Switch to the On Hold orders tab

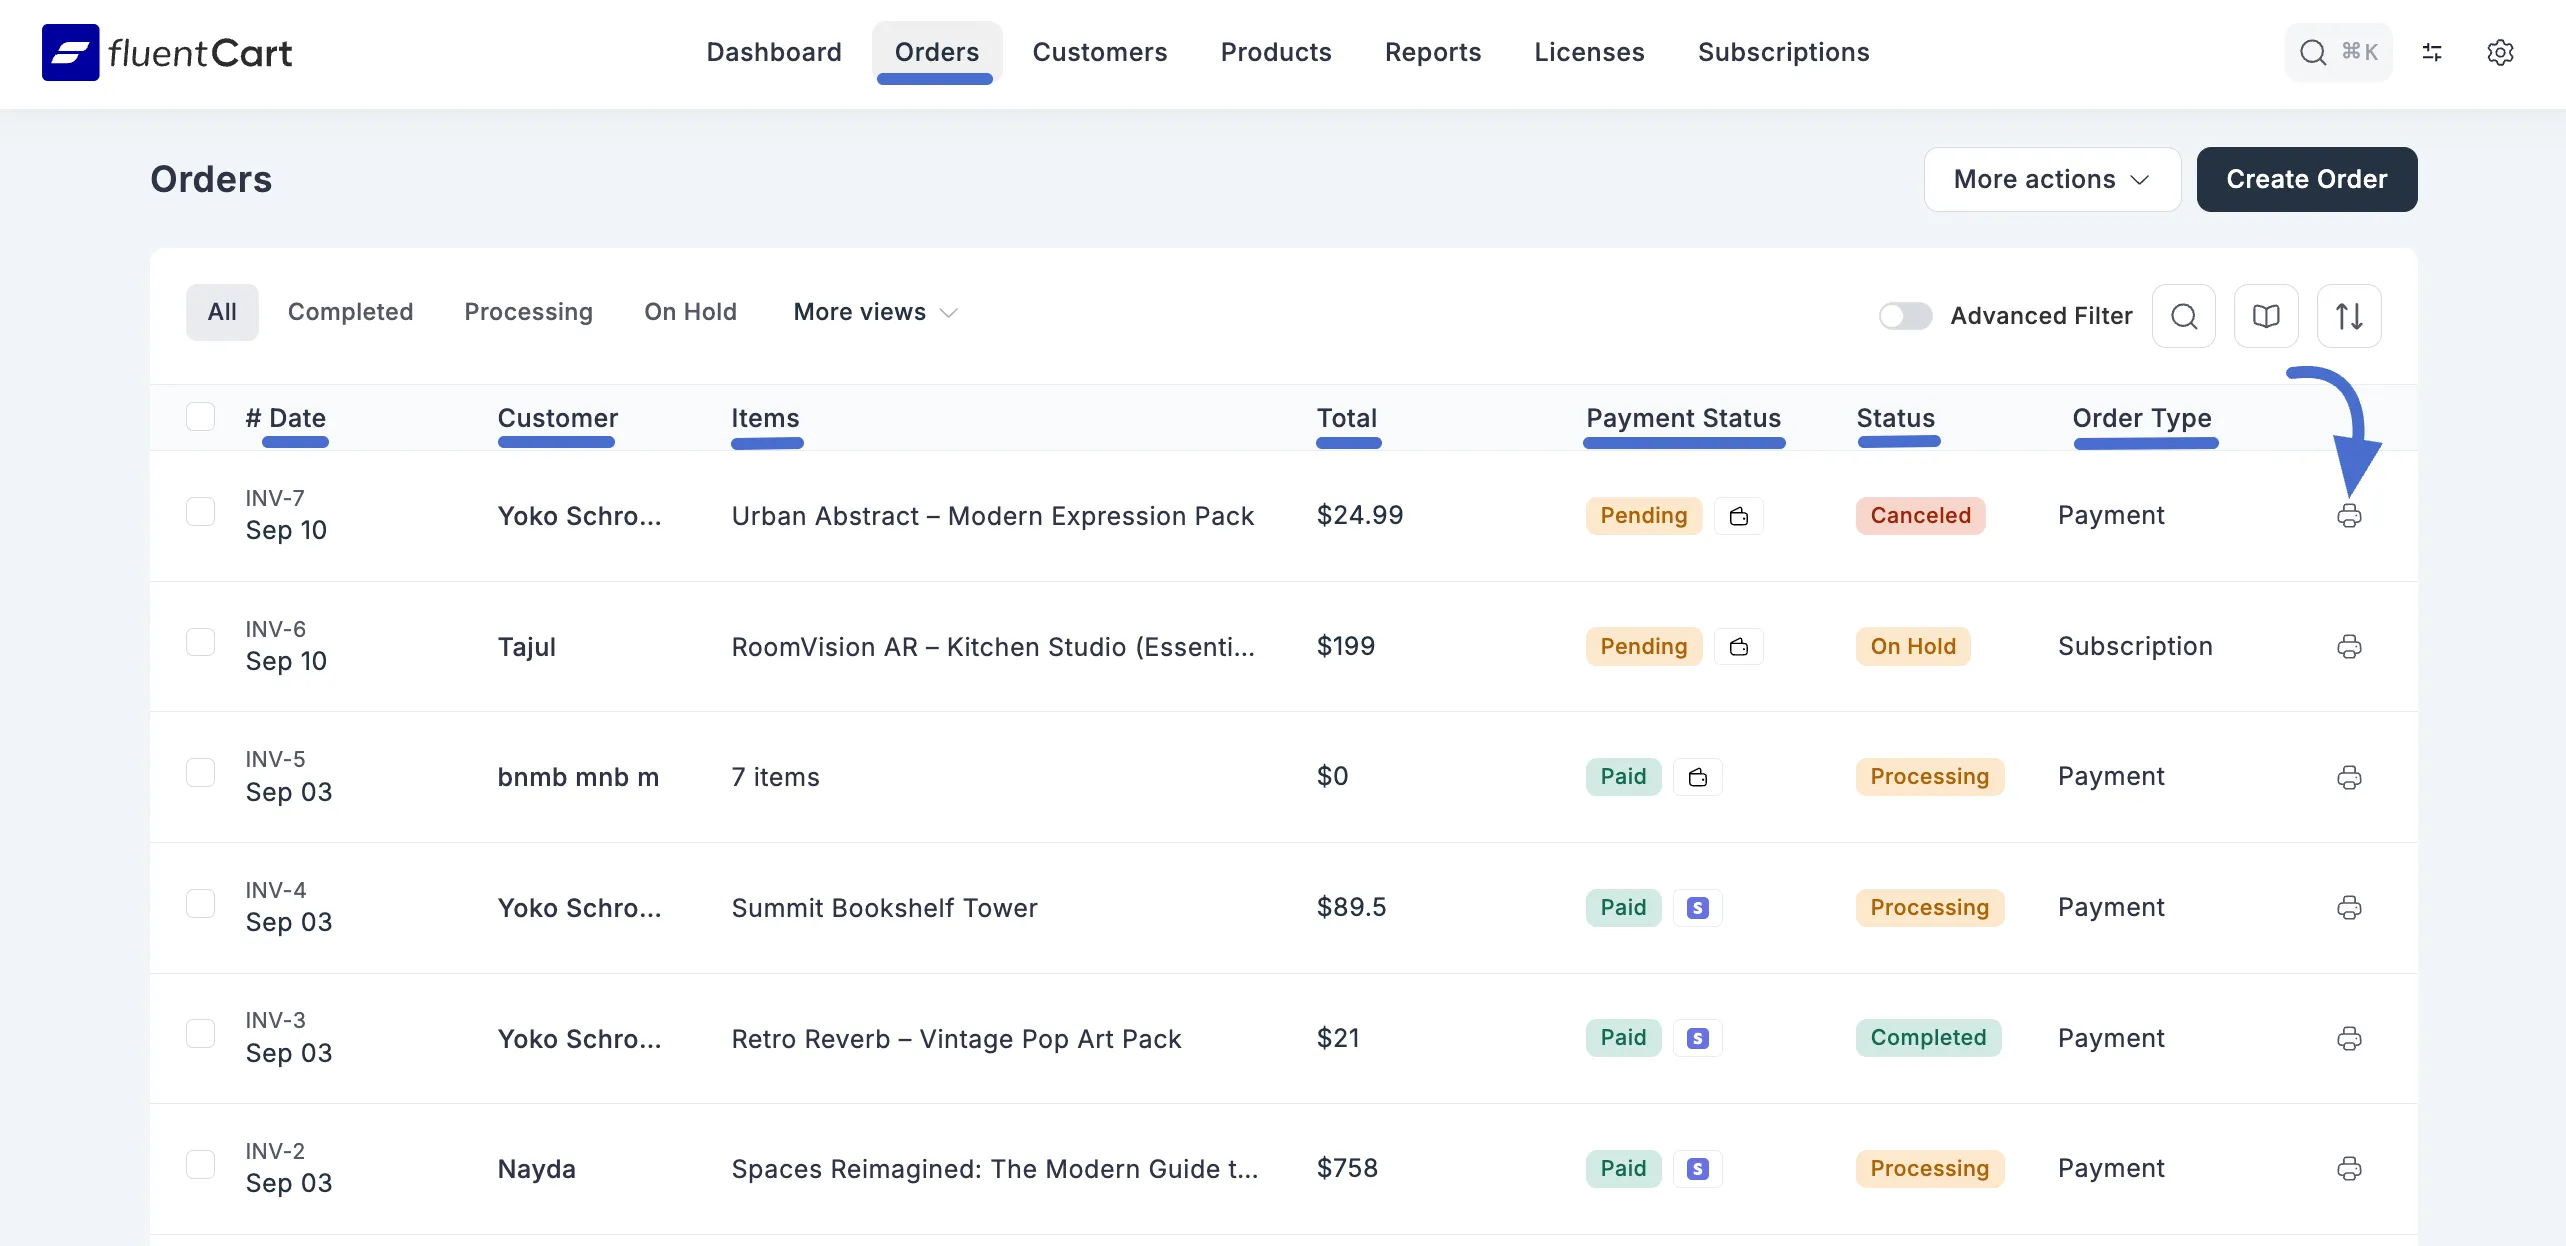(x=690, y=311)
